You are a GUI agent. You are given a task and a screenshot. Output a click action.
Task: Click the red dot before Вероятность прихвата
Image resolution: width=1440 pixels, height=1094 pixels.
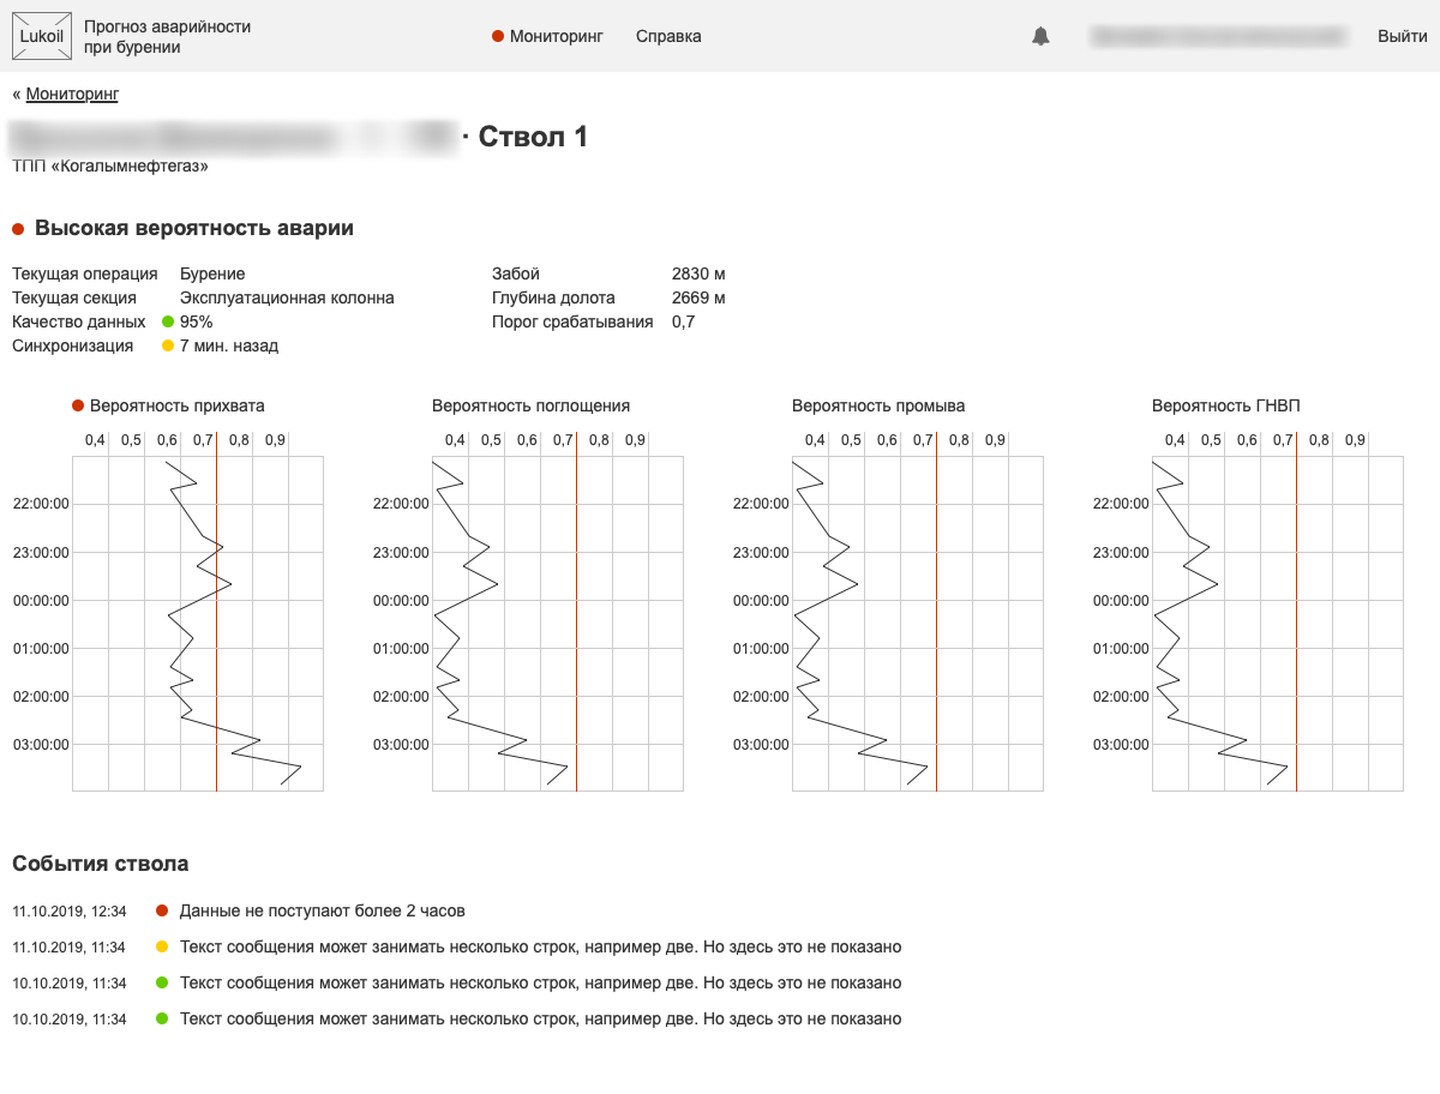(x=78, y=406)
